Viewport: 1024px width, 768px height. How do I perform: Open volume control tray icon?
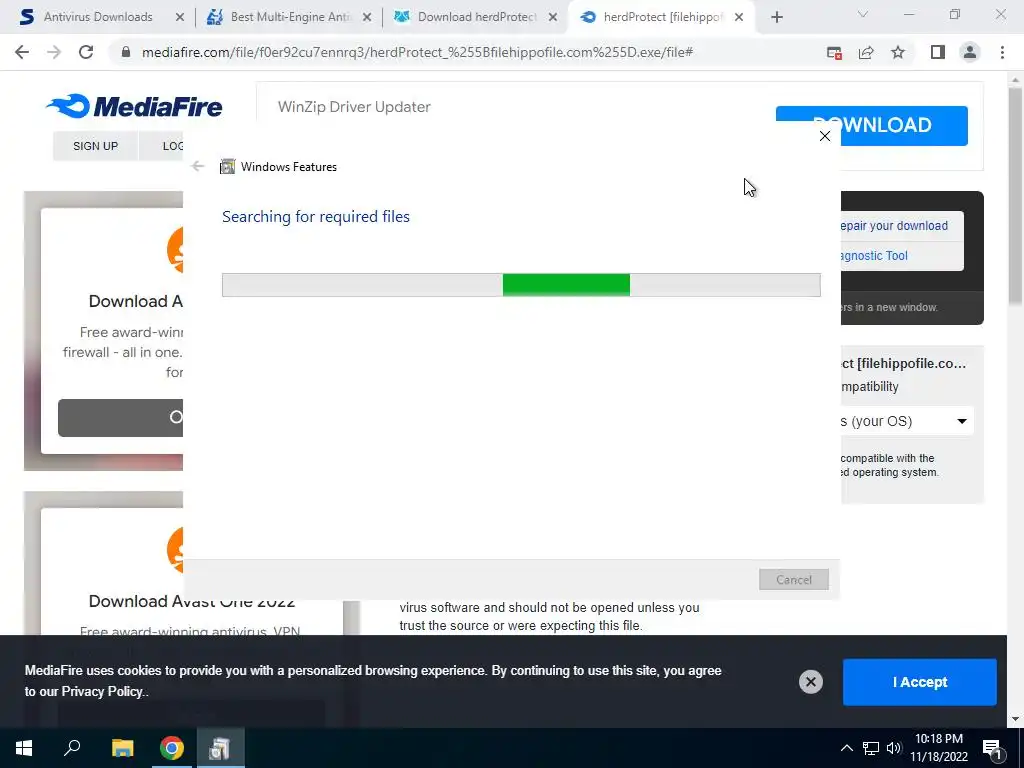(x=893, y=748)
